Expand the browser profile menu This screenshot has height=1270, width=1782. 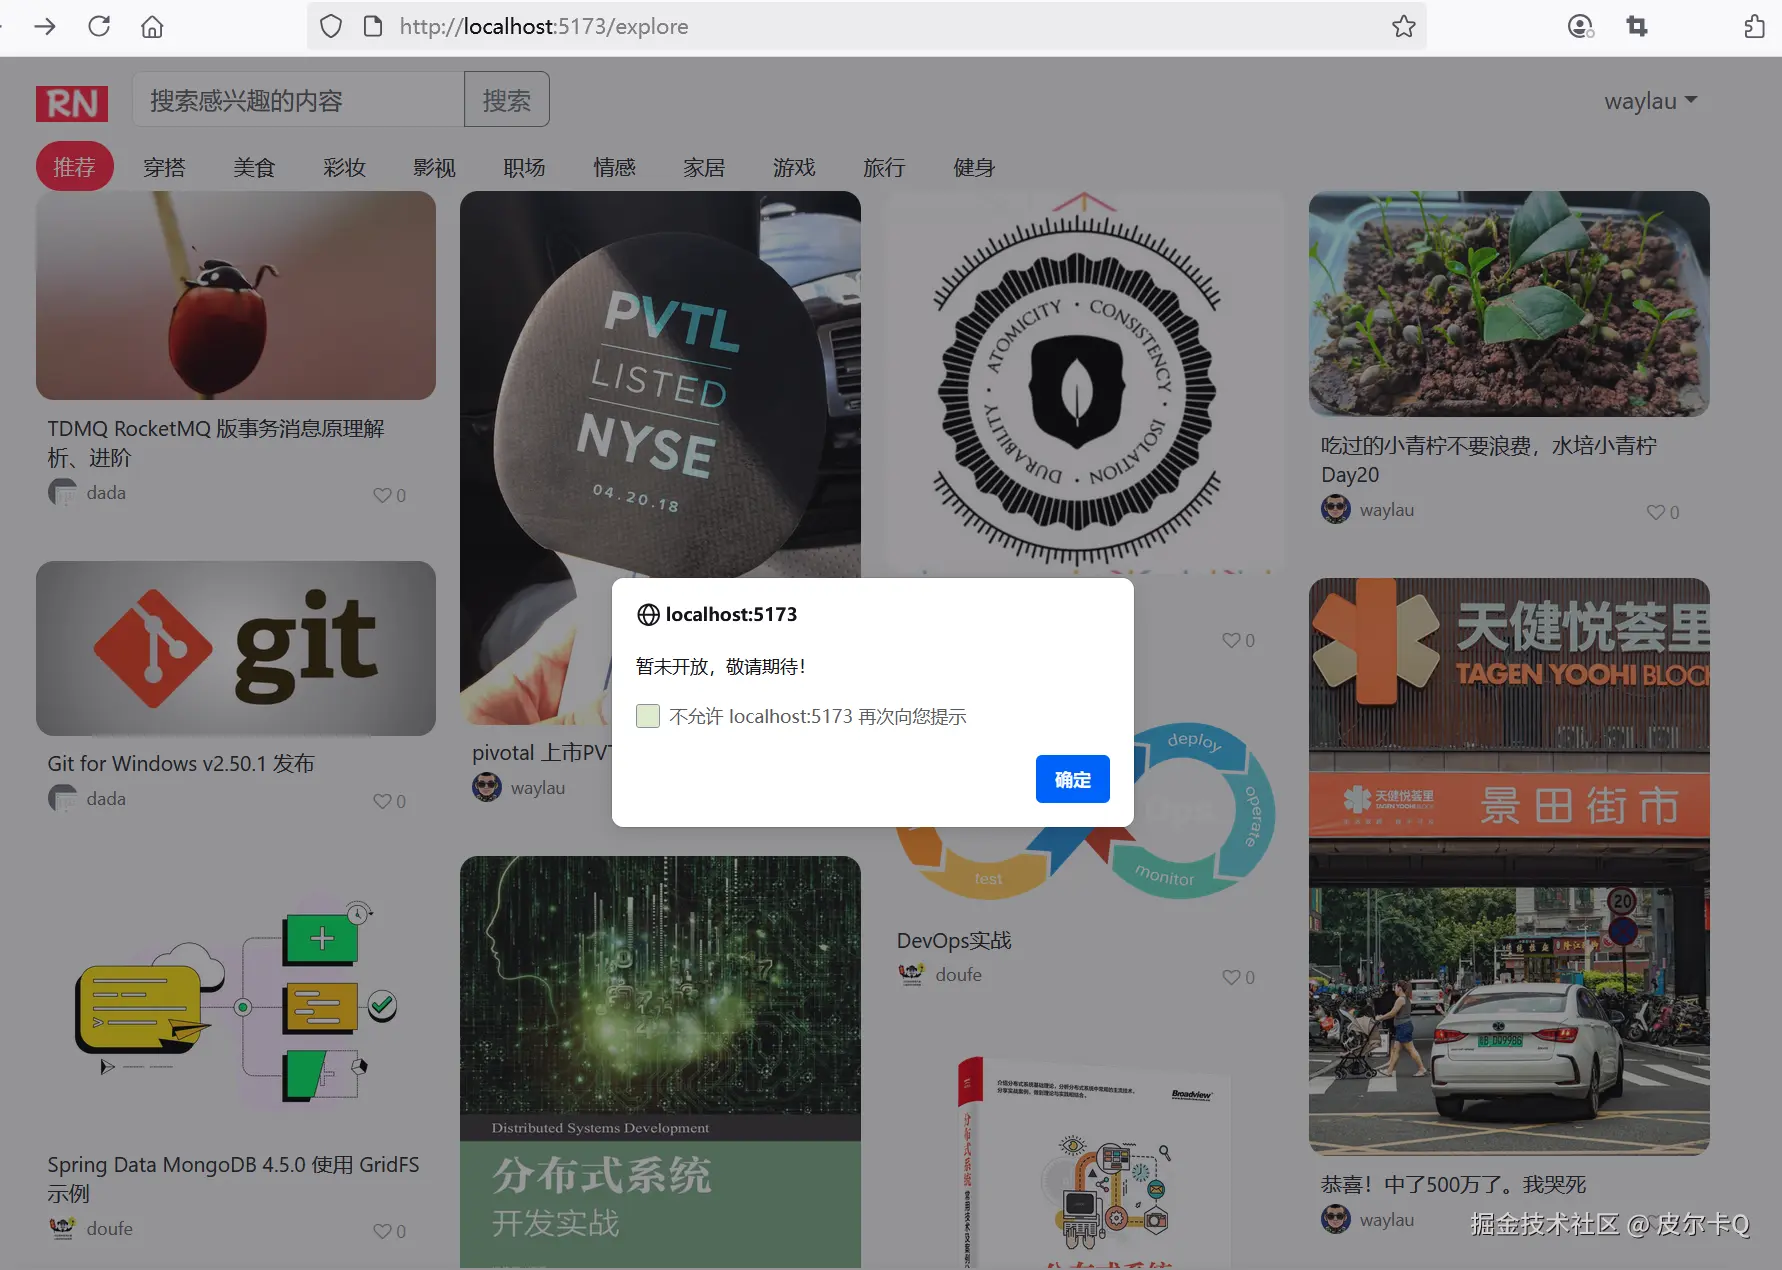coord(1580,26)
